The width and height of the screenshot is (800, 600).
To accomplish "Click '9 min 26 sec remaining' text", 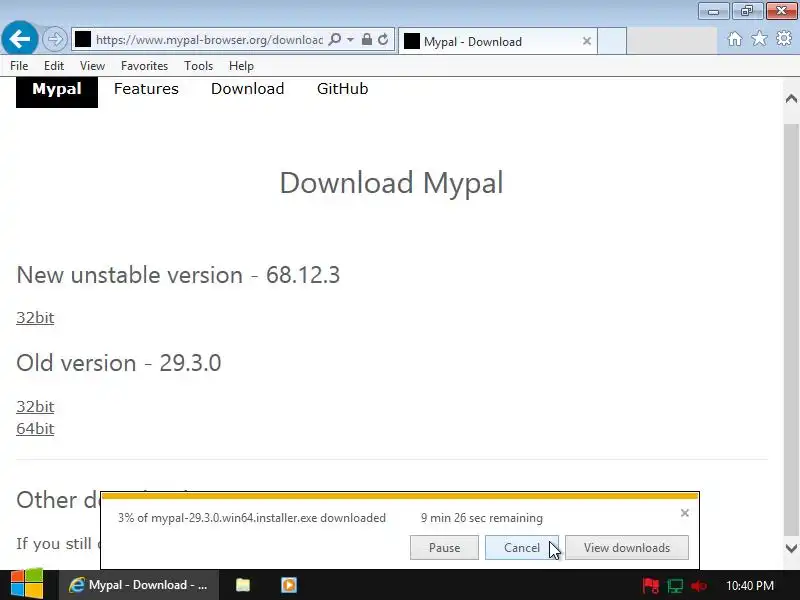I will tap(482, 518).
